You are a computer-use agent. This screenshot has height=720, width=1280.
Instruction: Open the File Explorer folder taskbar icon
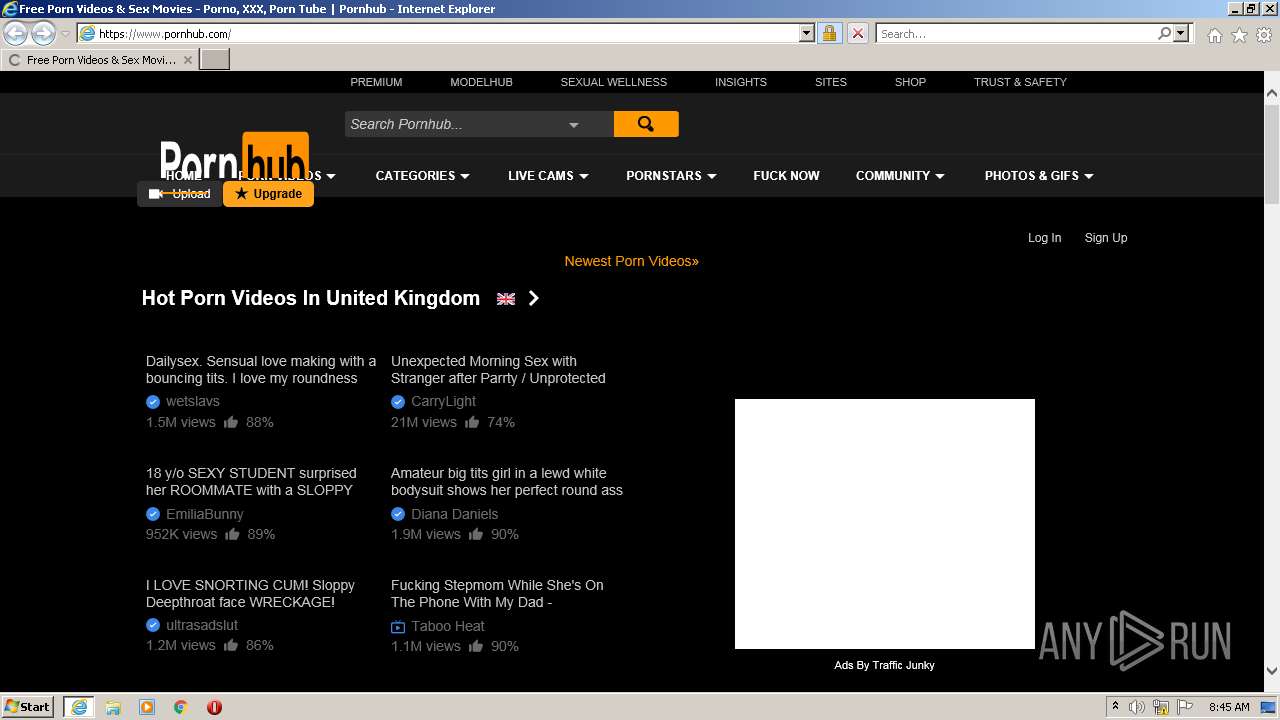[x=113, y=707]
